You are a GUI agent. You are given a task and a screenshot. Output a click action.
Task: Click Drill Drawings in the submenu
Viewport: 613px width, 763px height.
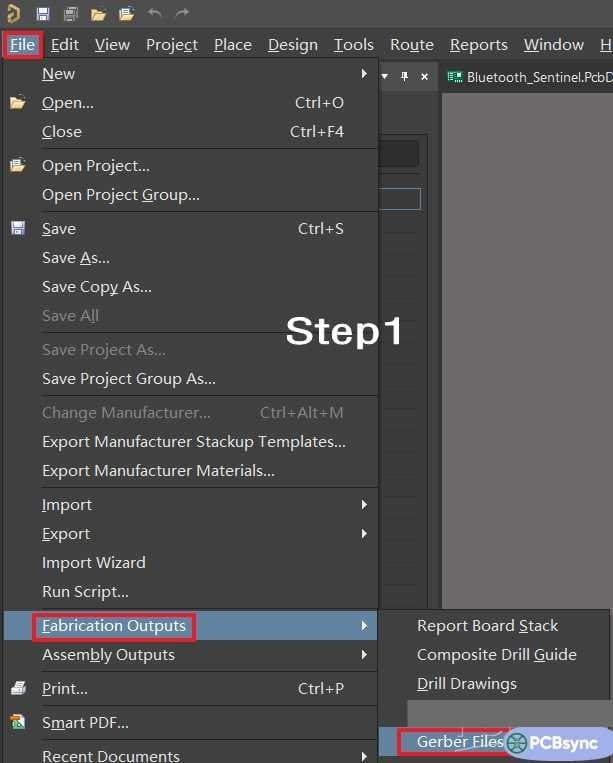[467, 684]
